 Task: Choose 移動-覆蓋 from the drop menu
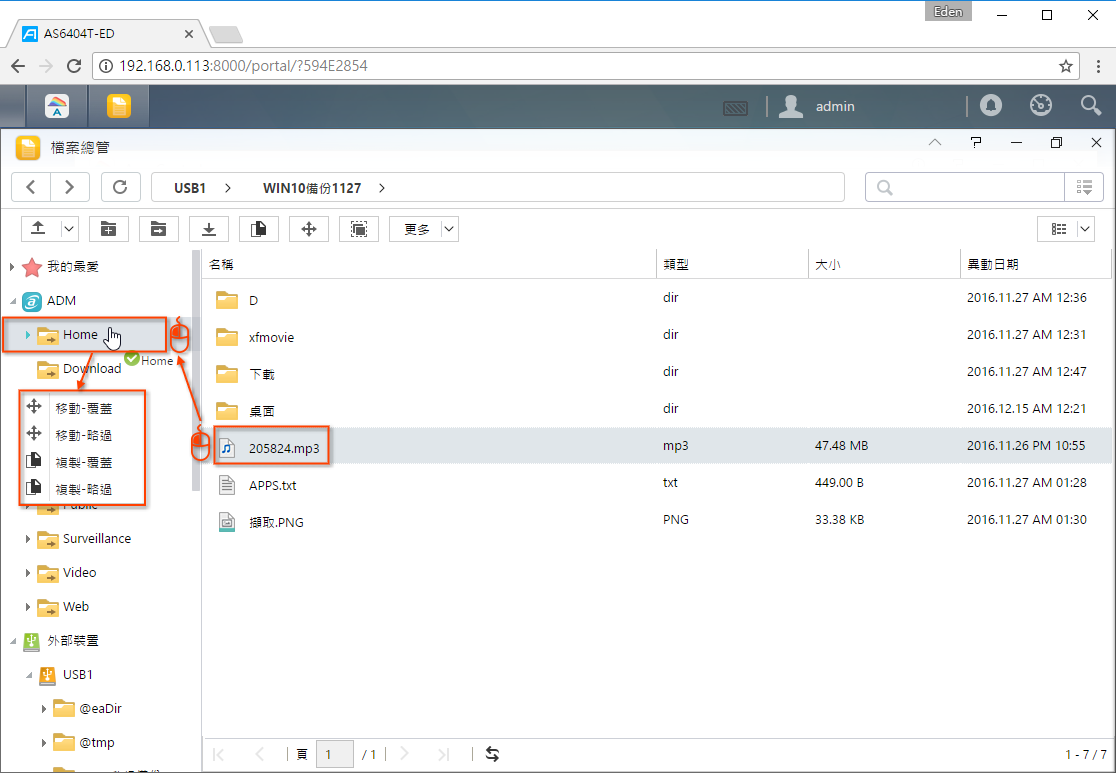point(83,408)
